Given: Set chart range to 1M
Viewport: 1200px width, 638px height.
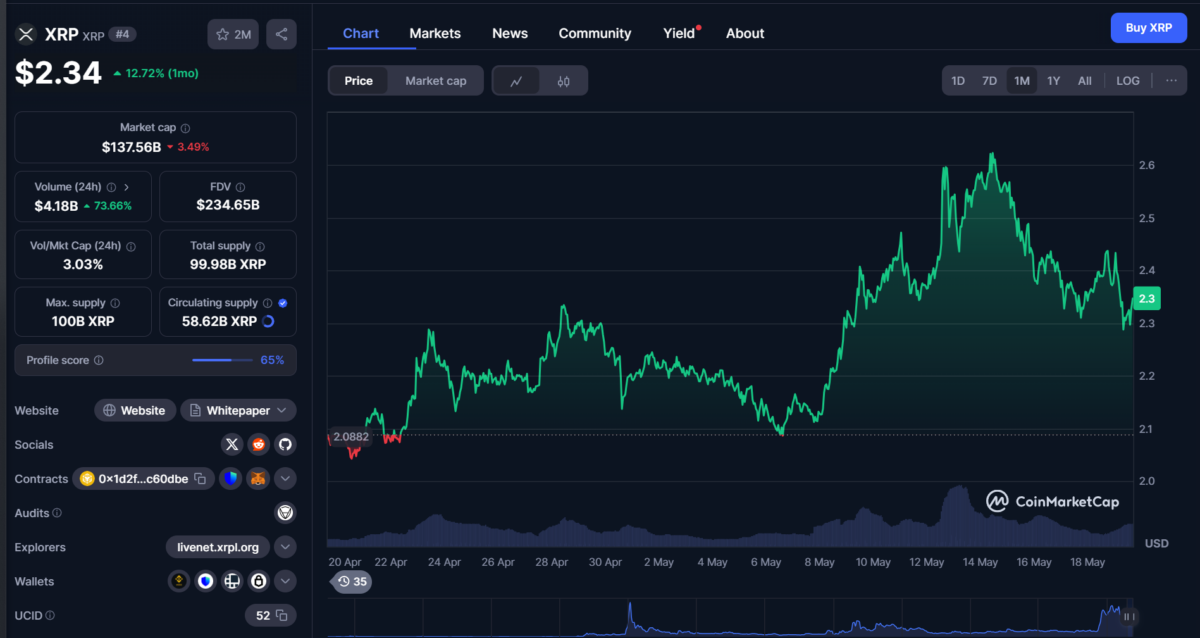Looking at the screenshot, I should (x=1021, y=81).
